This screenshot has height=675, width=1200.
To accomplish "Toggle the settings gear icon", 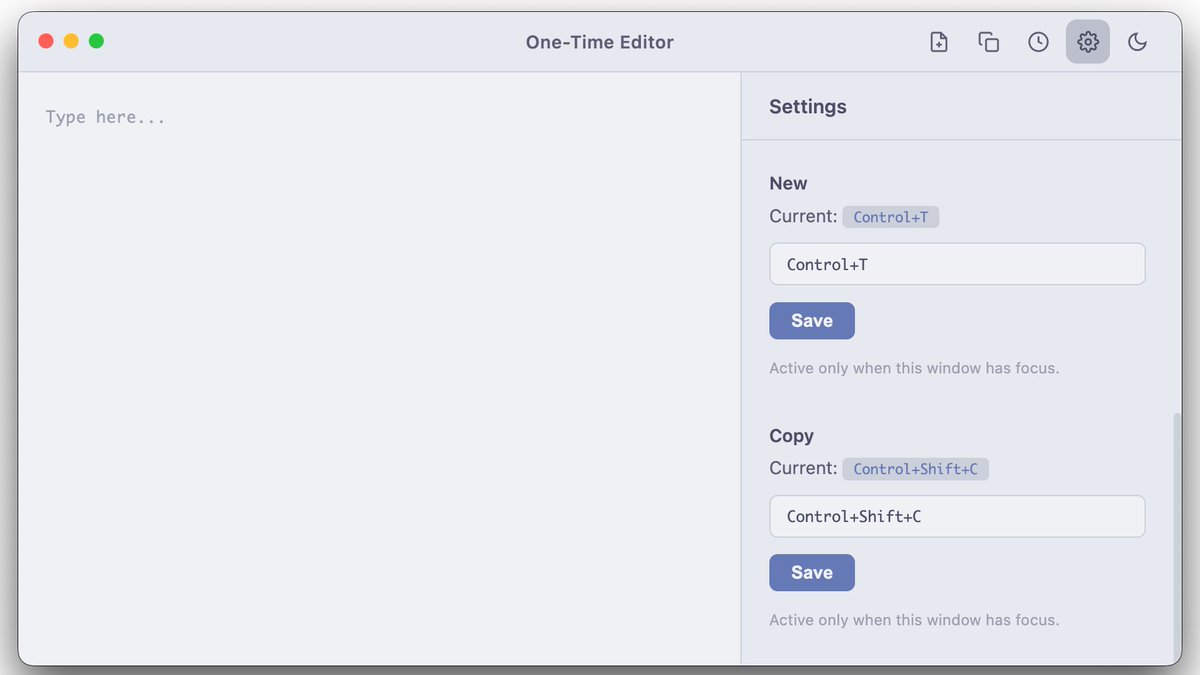I will click(x=1088, y=42).
